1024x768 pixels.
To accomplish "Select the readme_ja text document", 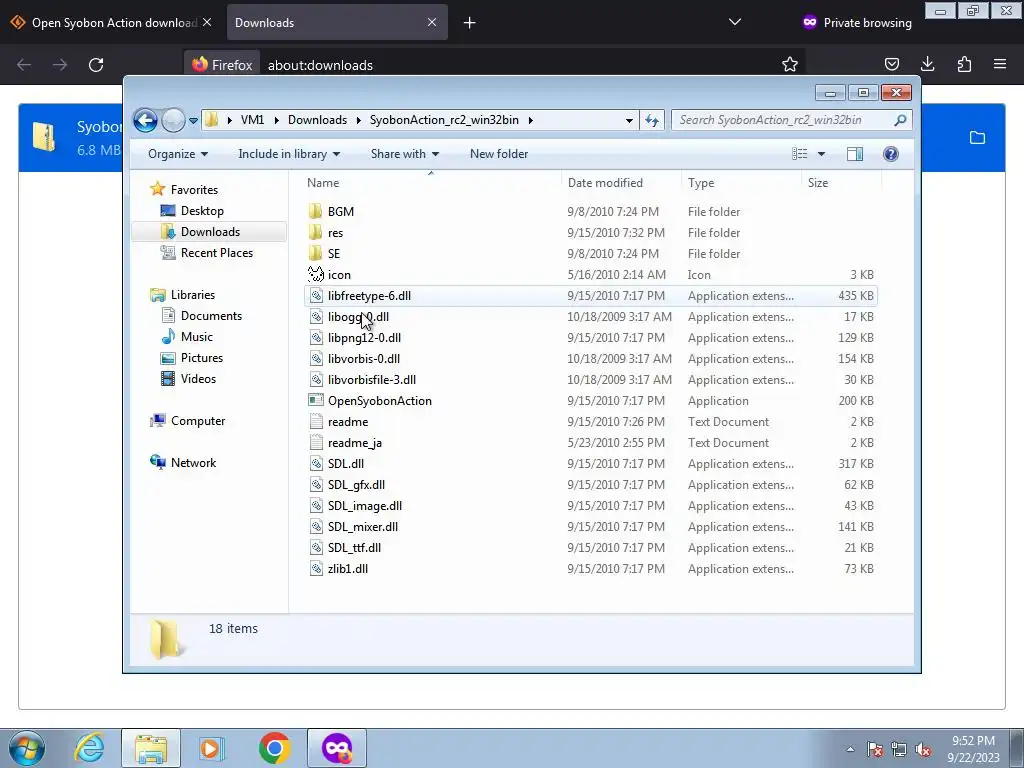I will 355,443.
